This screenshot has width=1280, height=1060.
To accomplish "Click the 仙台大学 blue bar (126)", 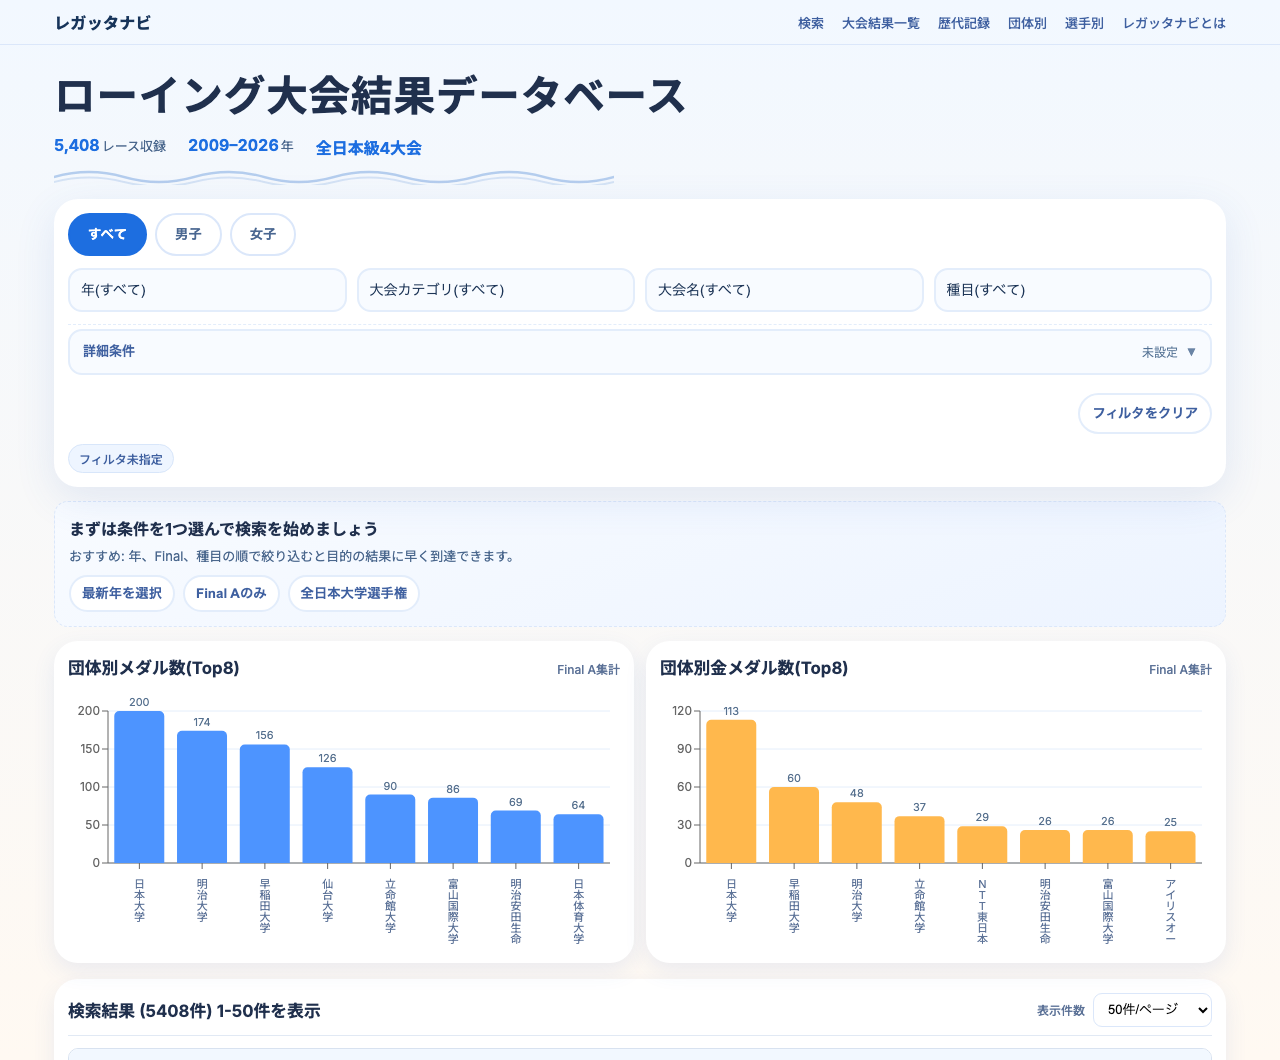I will [327, 815].
